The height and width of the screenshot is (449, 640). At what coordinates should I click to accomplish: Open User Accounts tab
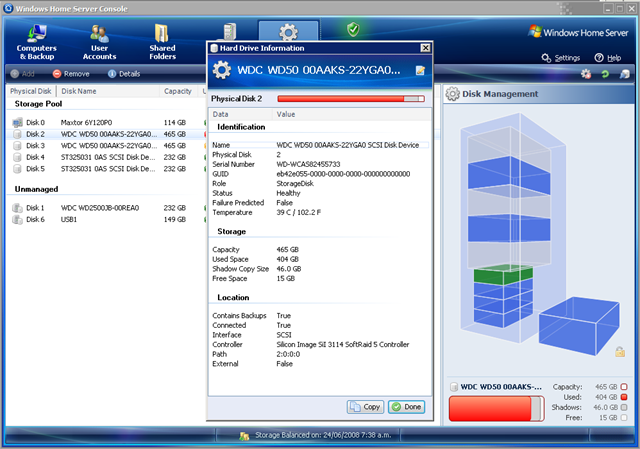point(99,42)
